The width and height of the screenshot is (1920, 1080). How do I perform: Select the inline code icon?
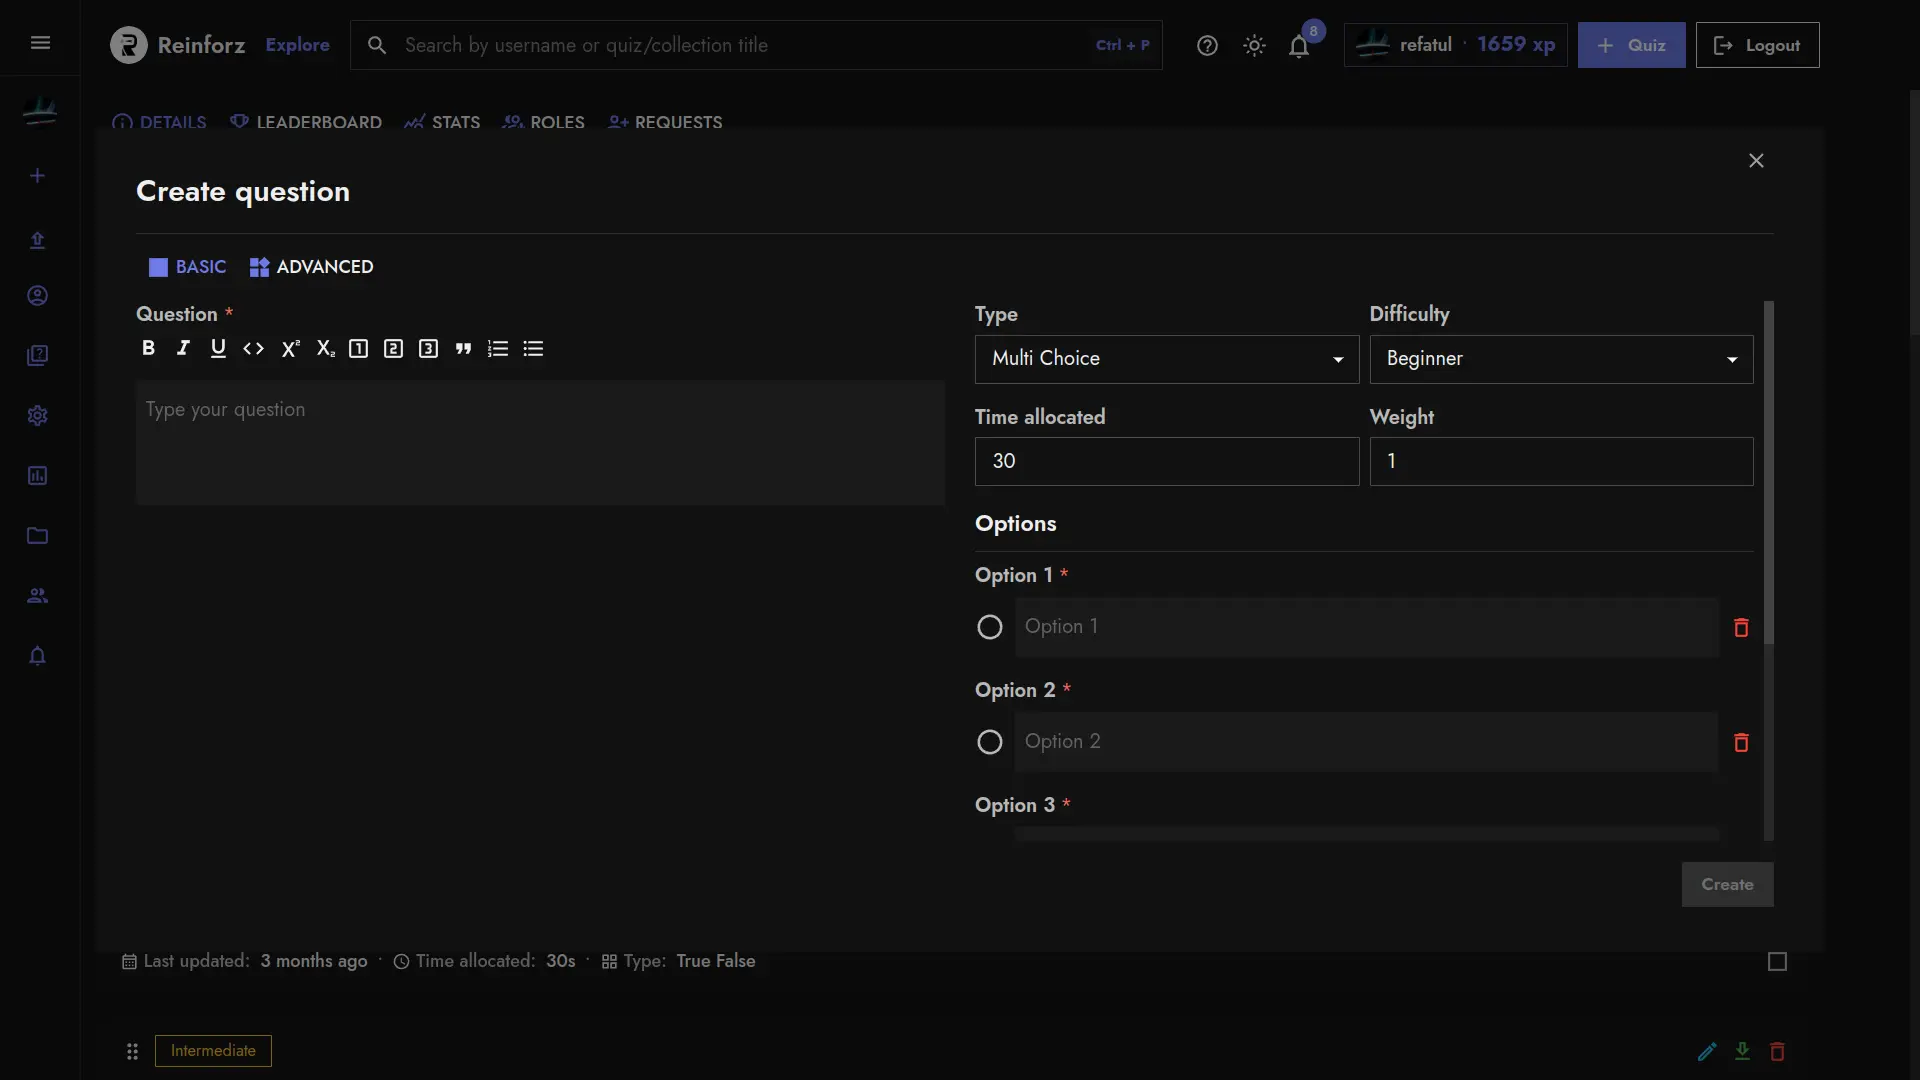click(x=253, y=348)
